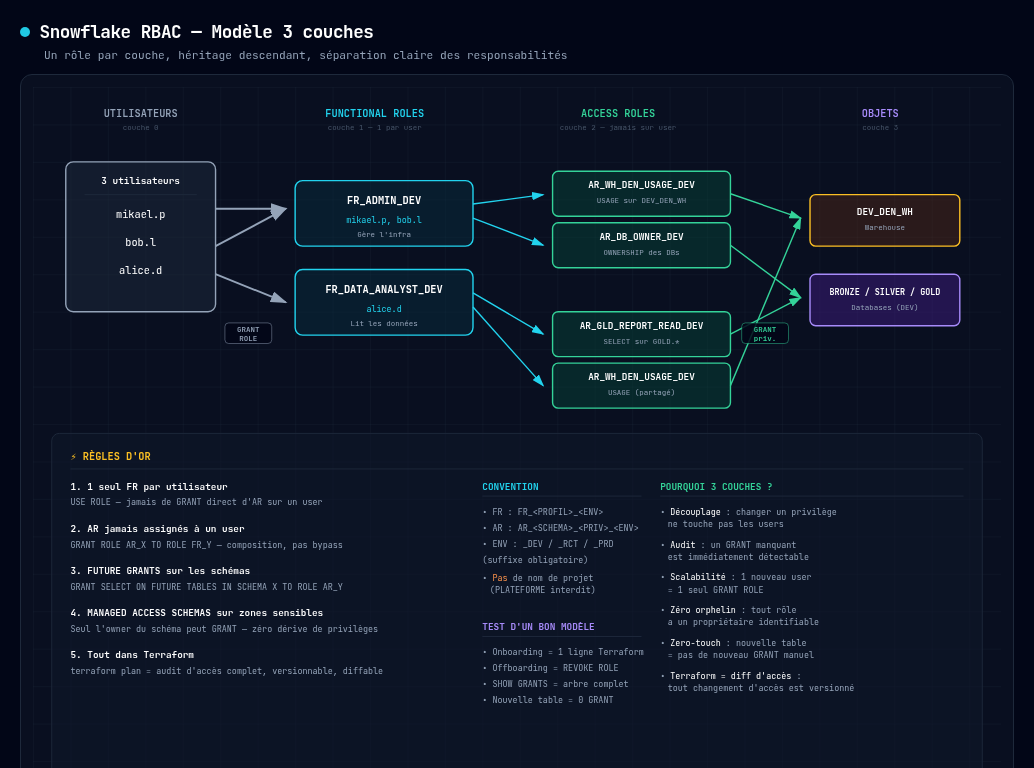Select the 'Zero-touch' bullet point
The image size is (1034, 768).
coord(738,649)
